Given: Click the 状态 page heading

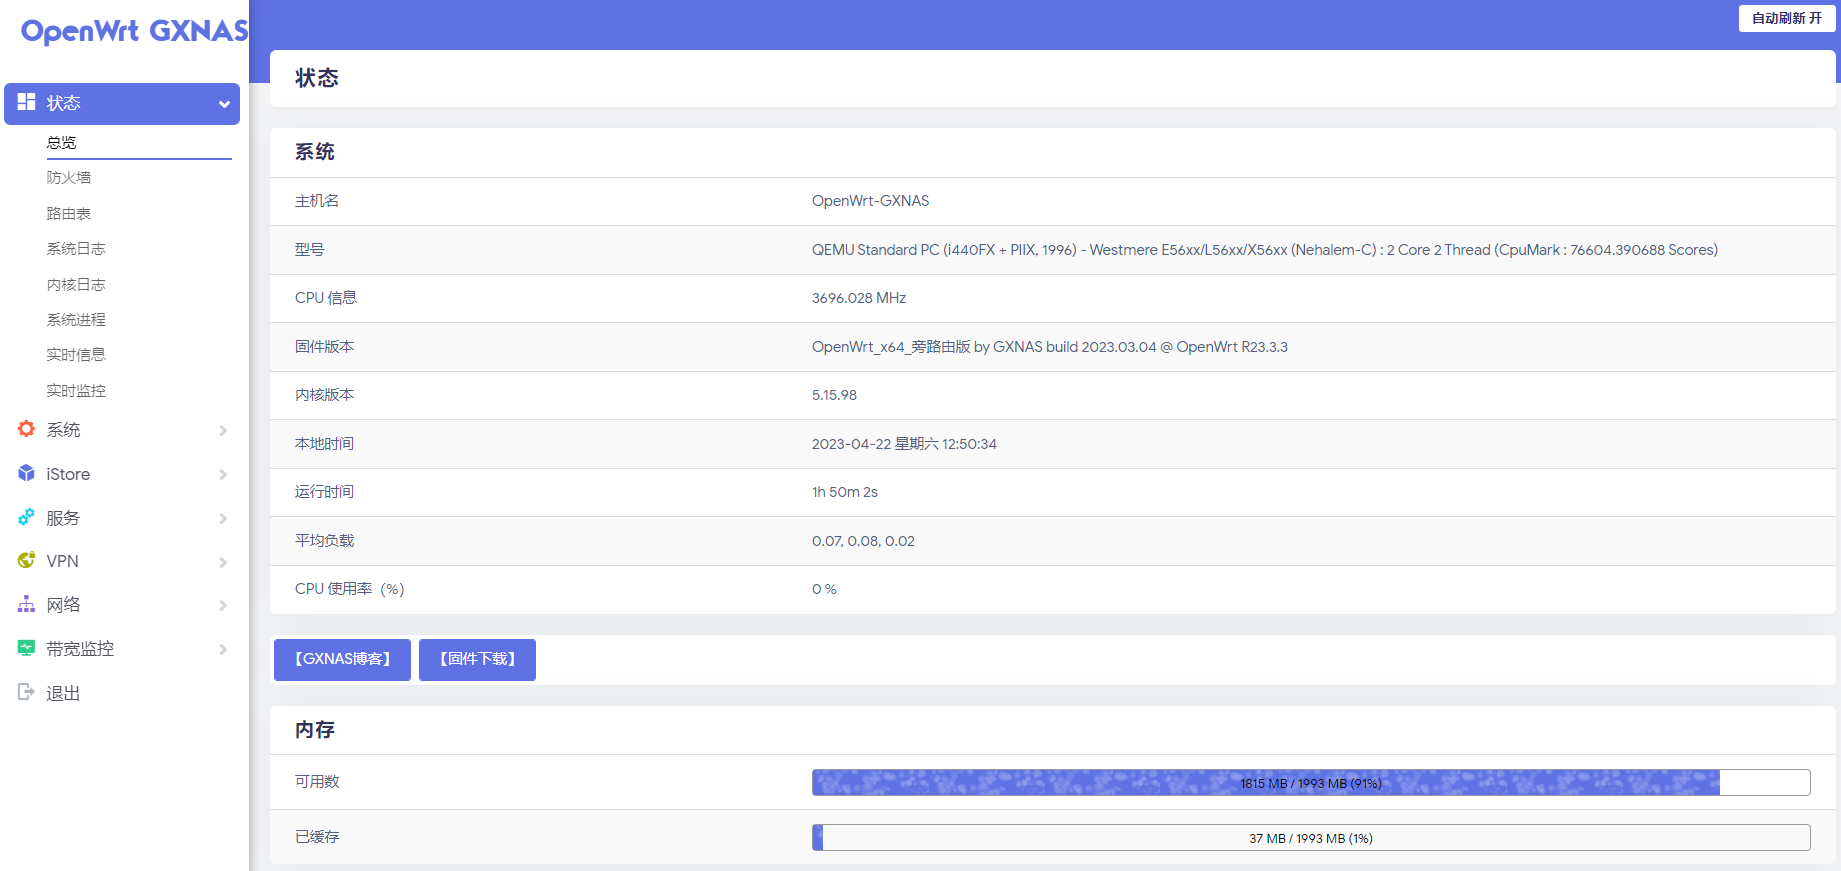Looking at the screenshot, I should pyautogui.click(x=317, y=78).
